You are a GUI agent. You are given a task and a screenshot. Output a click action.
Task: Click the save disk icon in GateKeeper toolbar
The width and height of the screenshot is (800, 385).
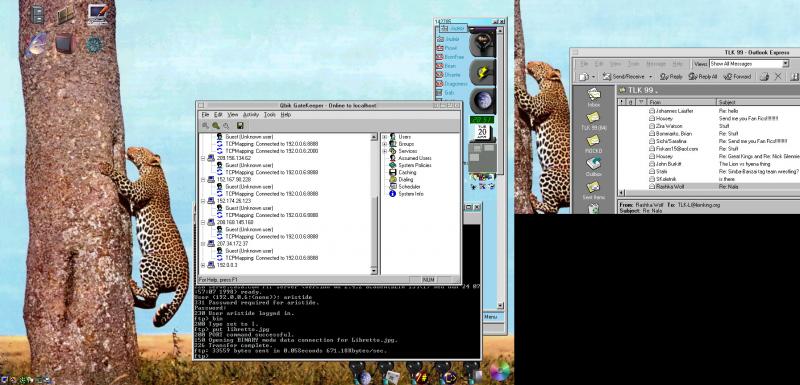tap(240, 125)
